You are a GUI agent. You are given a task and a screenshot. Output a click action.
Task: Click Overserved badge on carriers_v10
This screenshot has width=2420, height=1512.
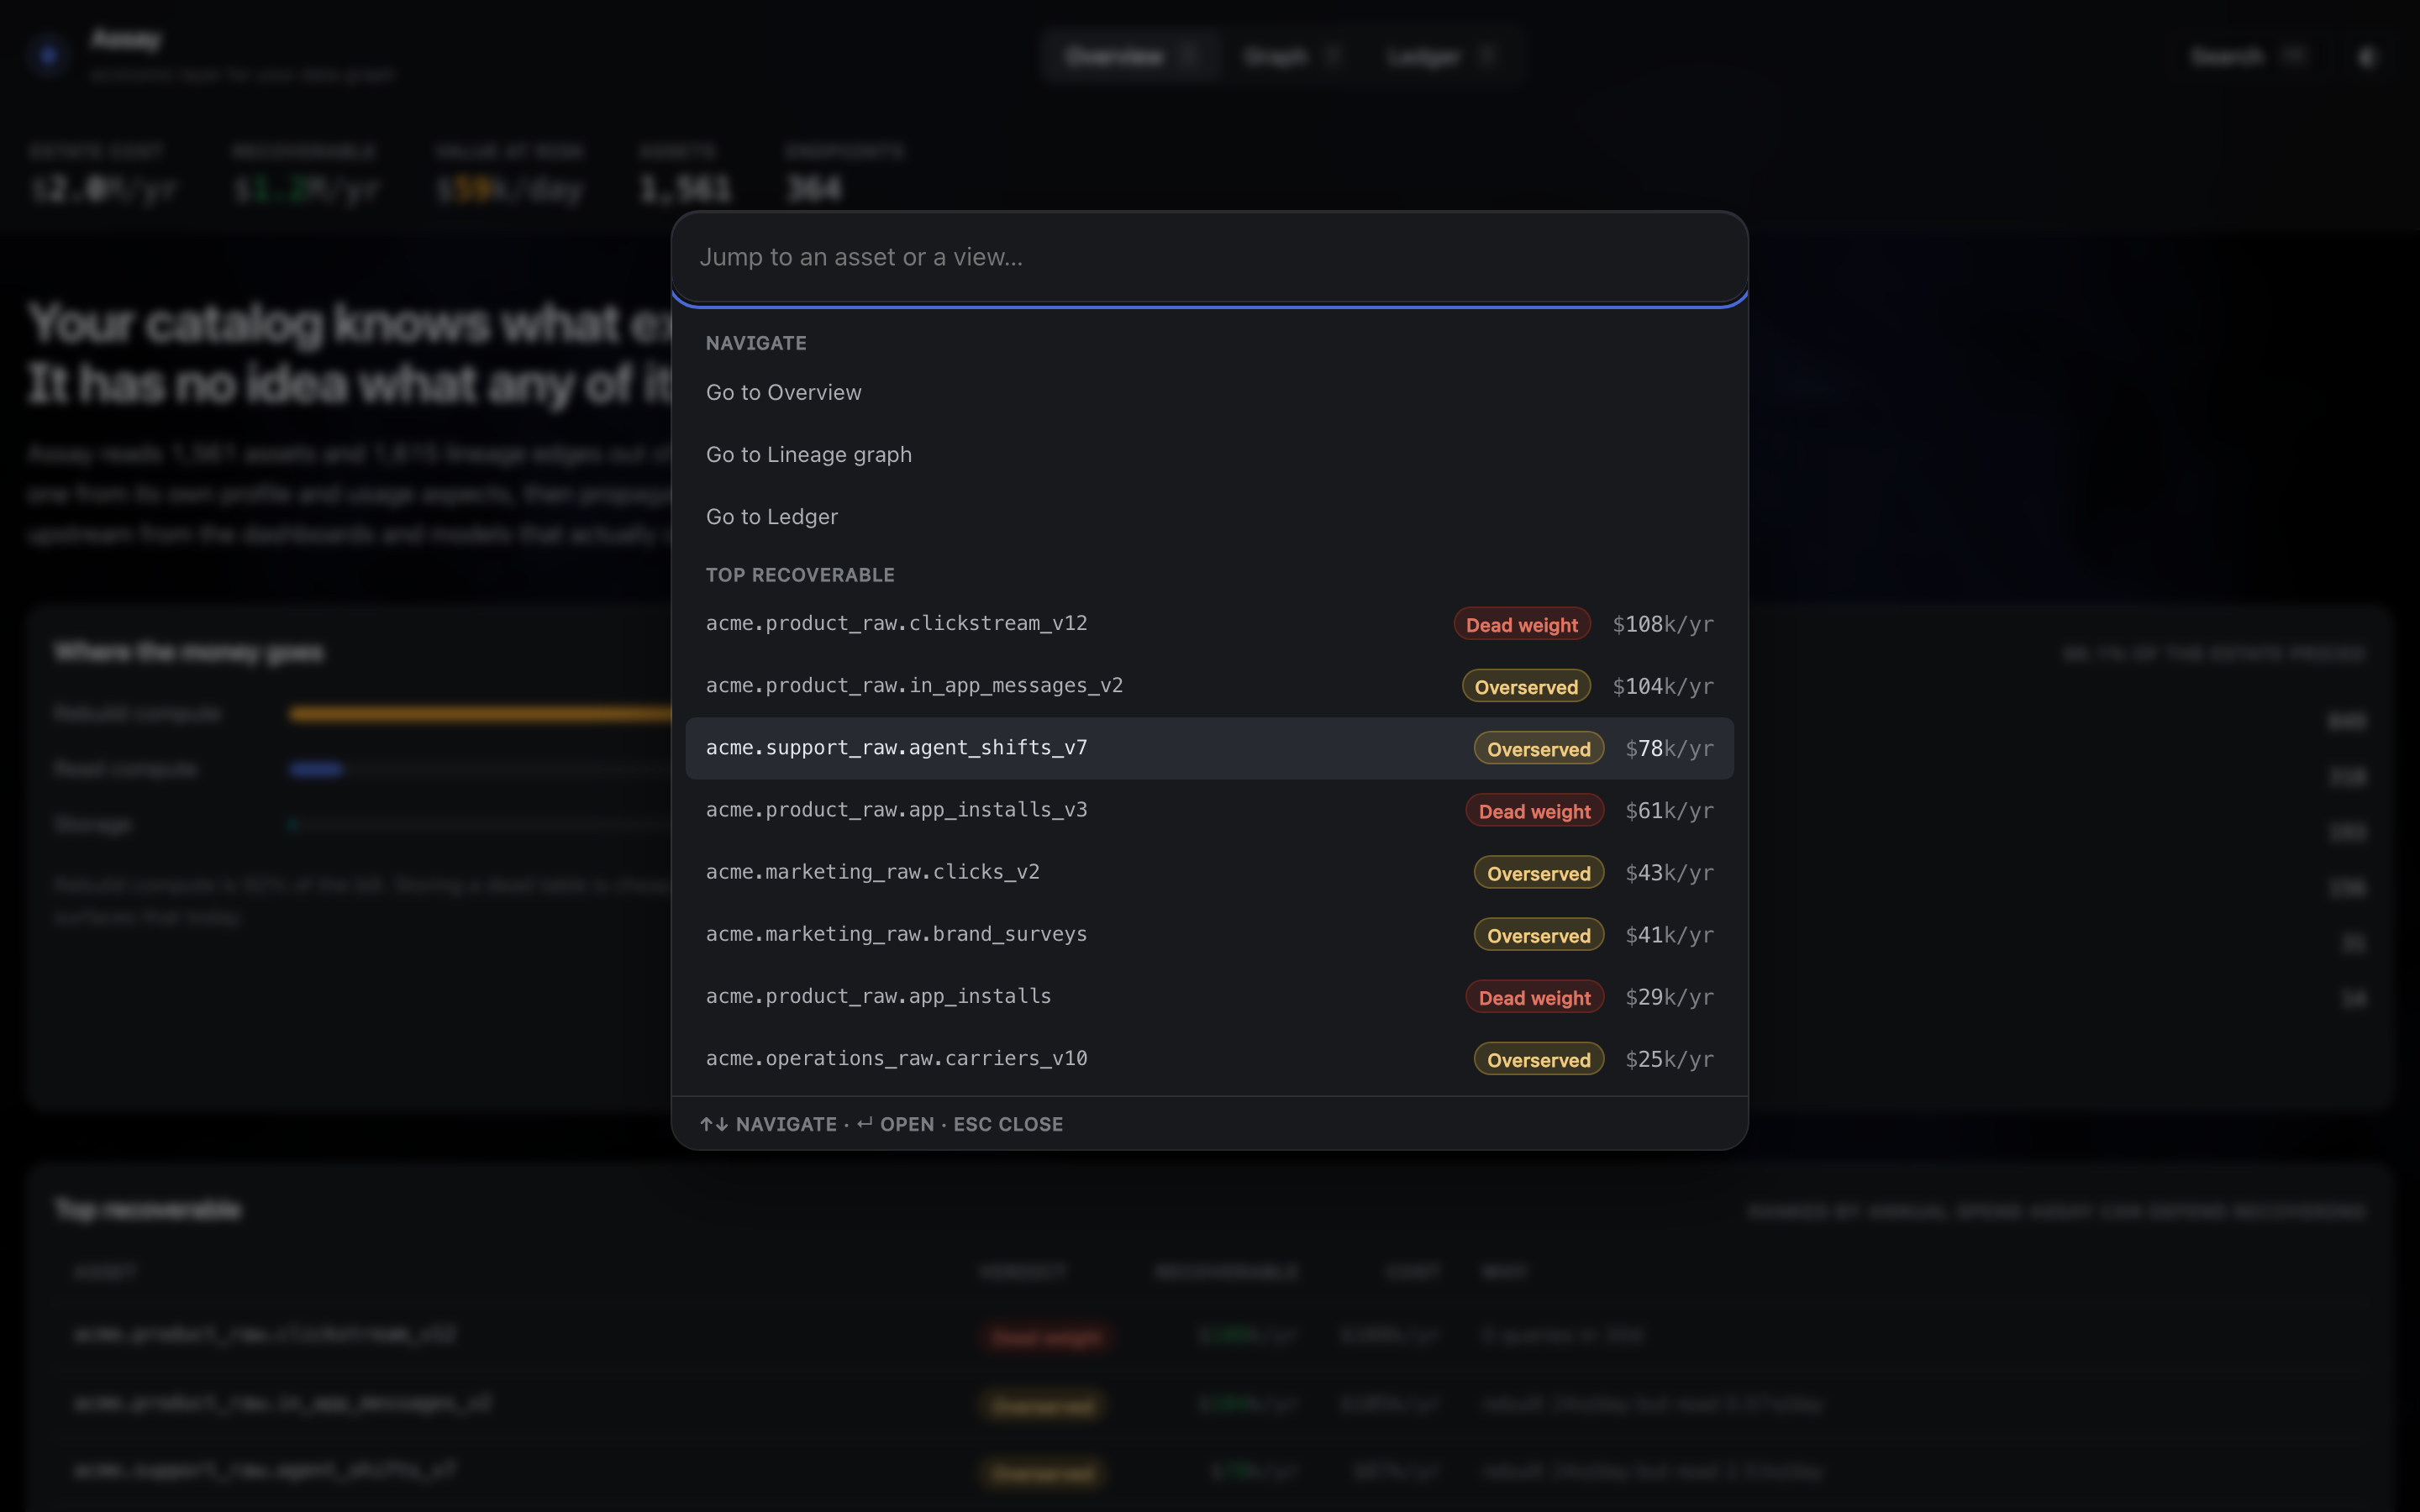click(1538, 1059)
